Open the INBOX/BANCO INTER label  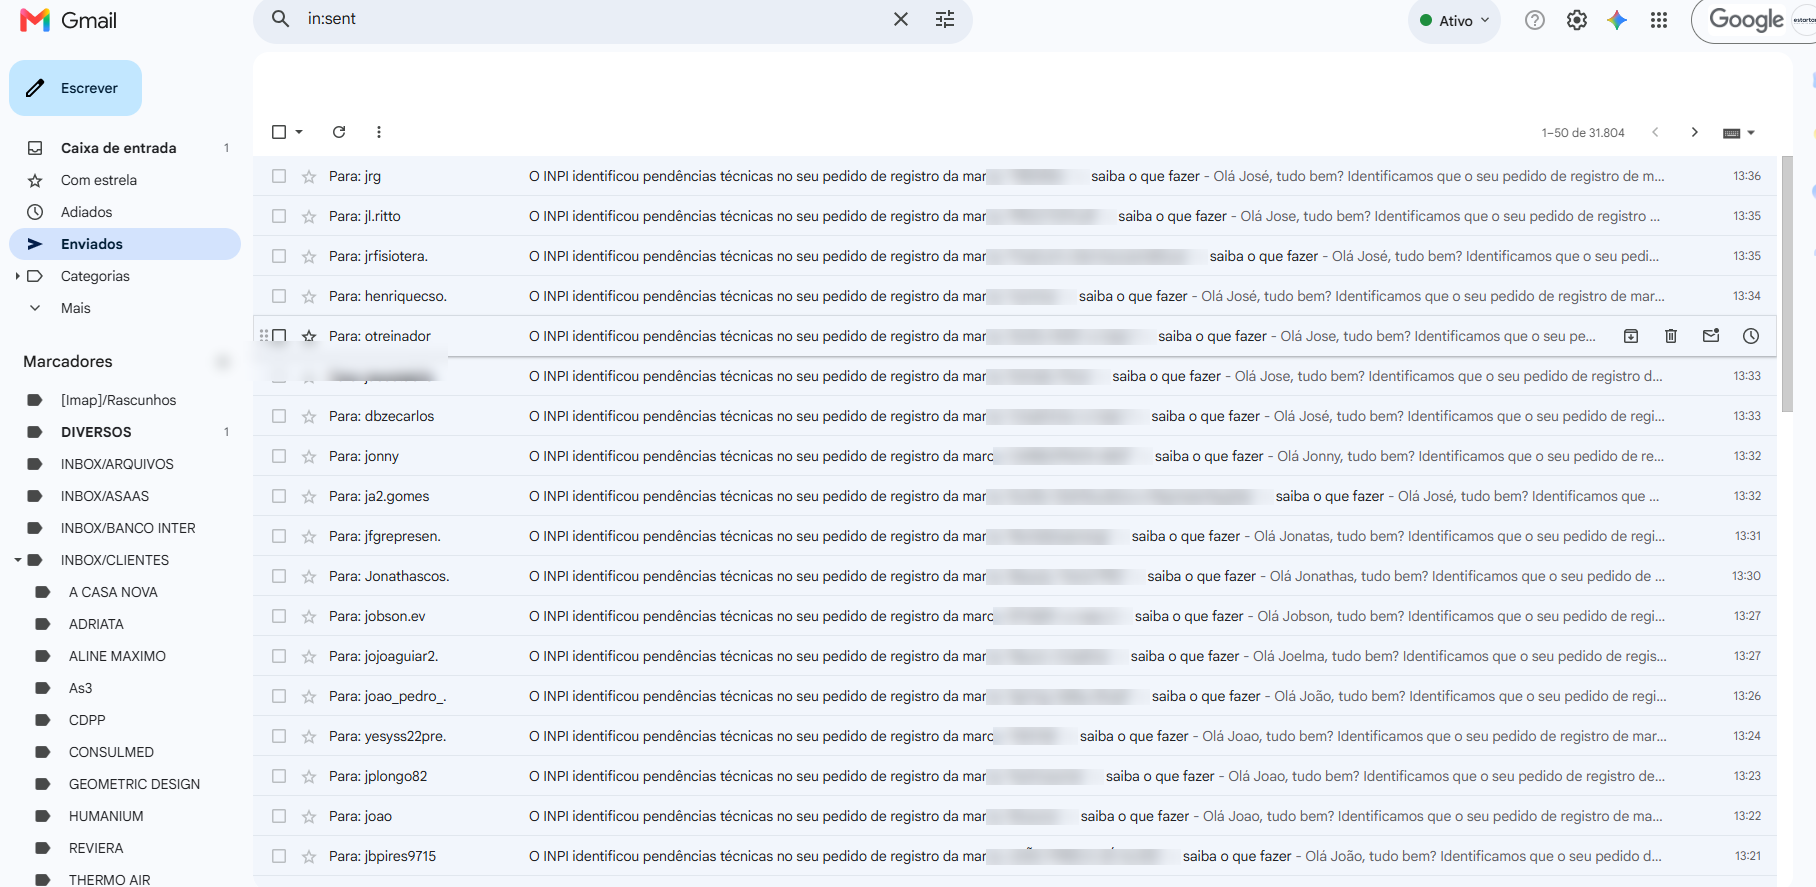(128, 528)
